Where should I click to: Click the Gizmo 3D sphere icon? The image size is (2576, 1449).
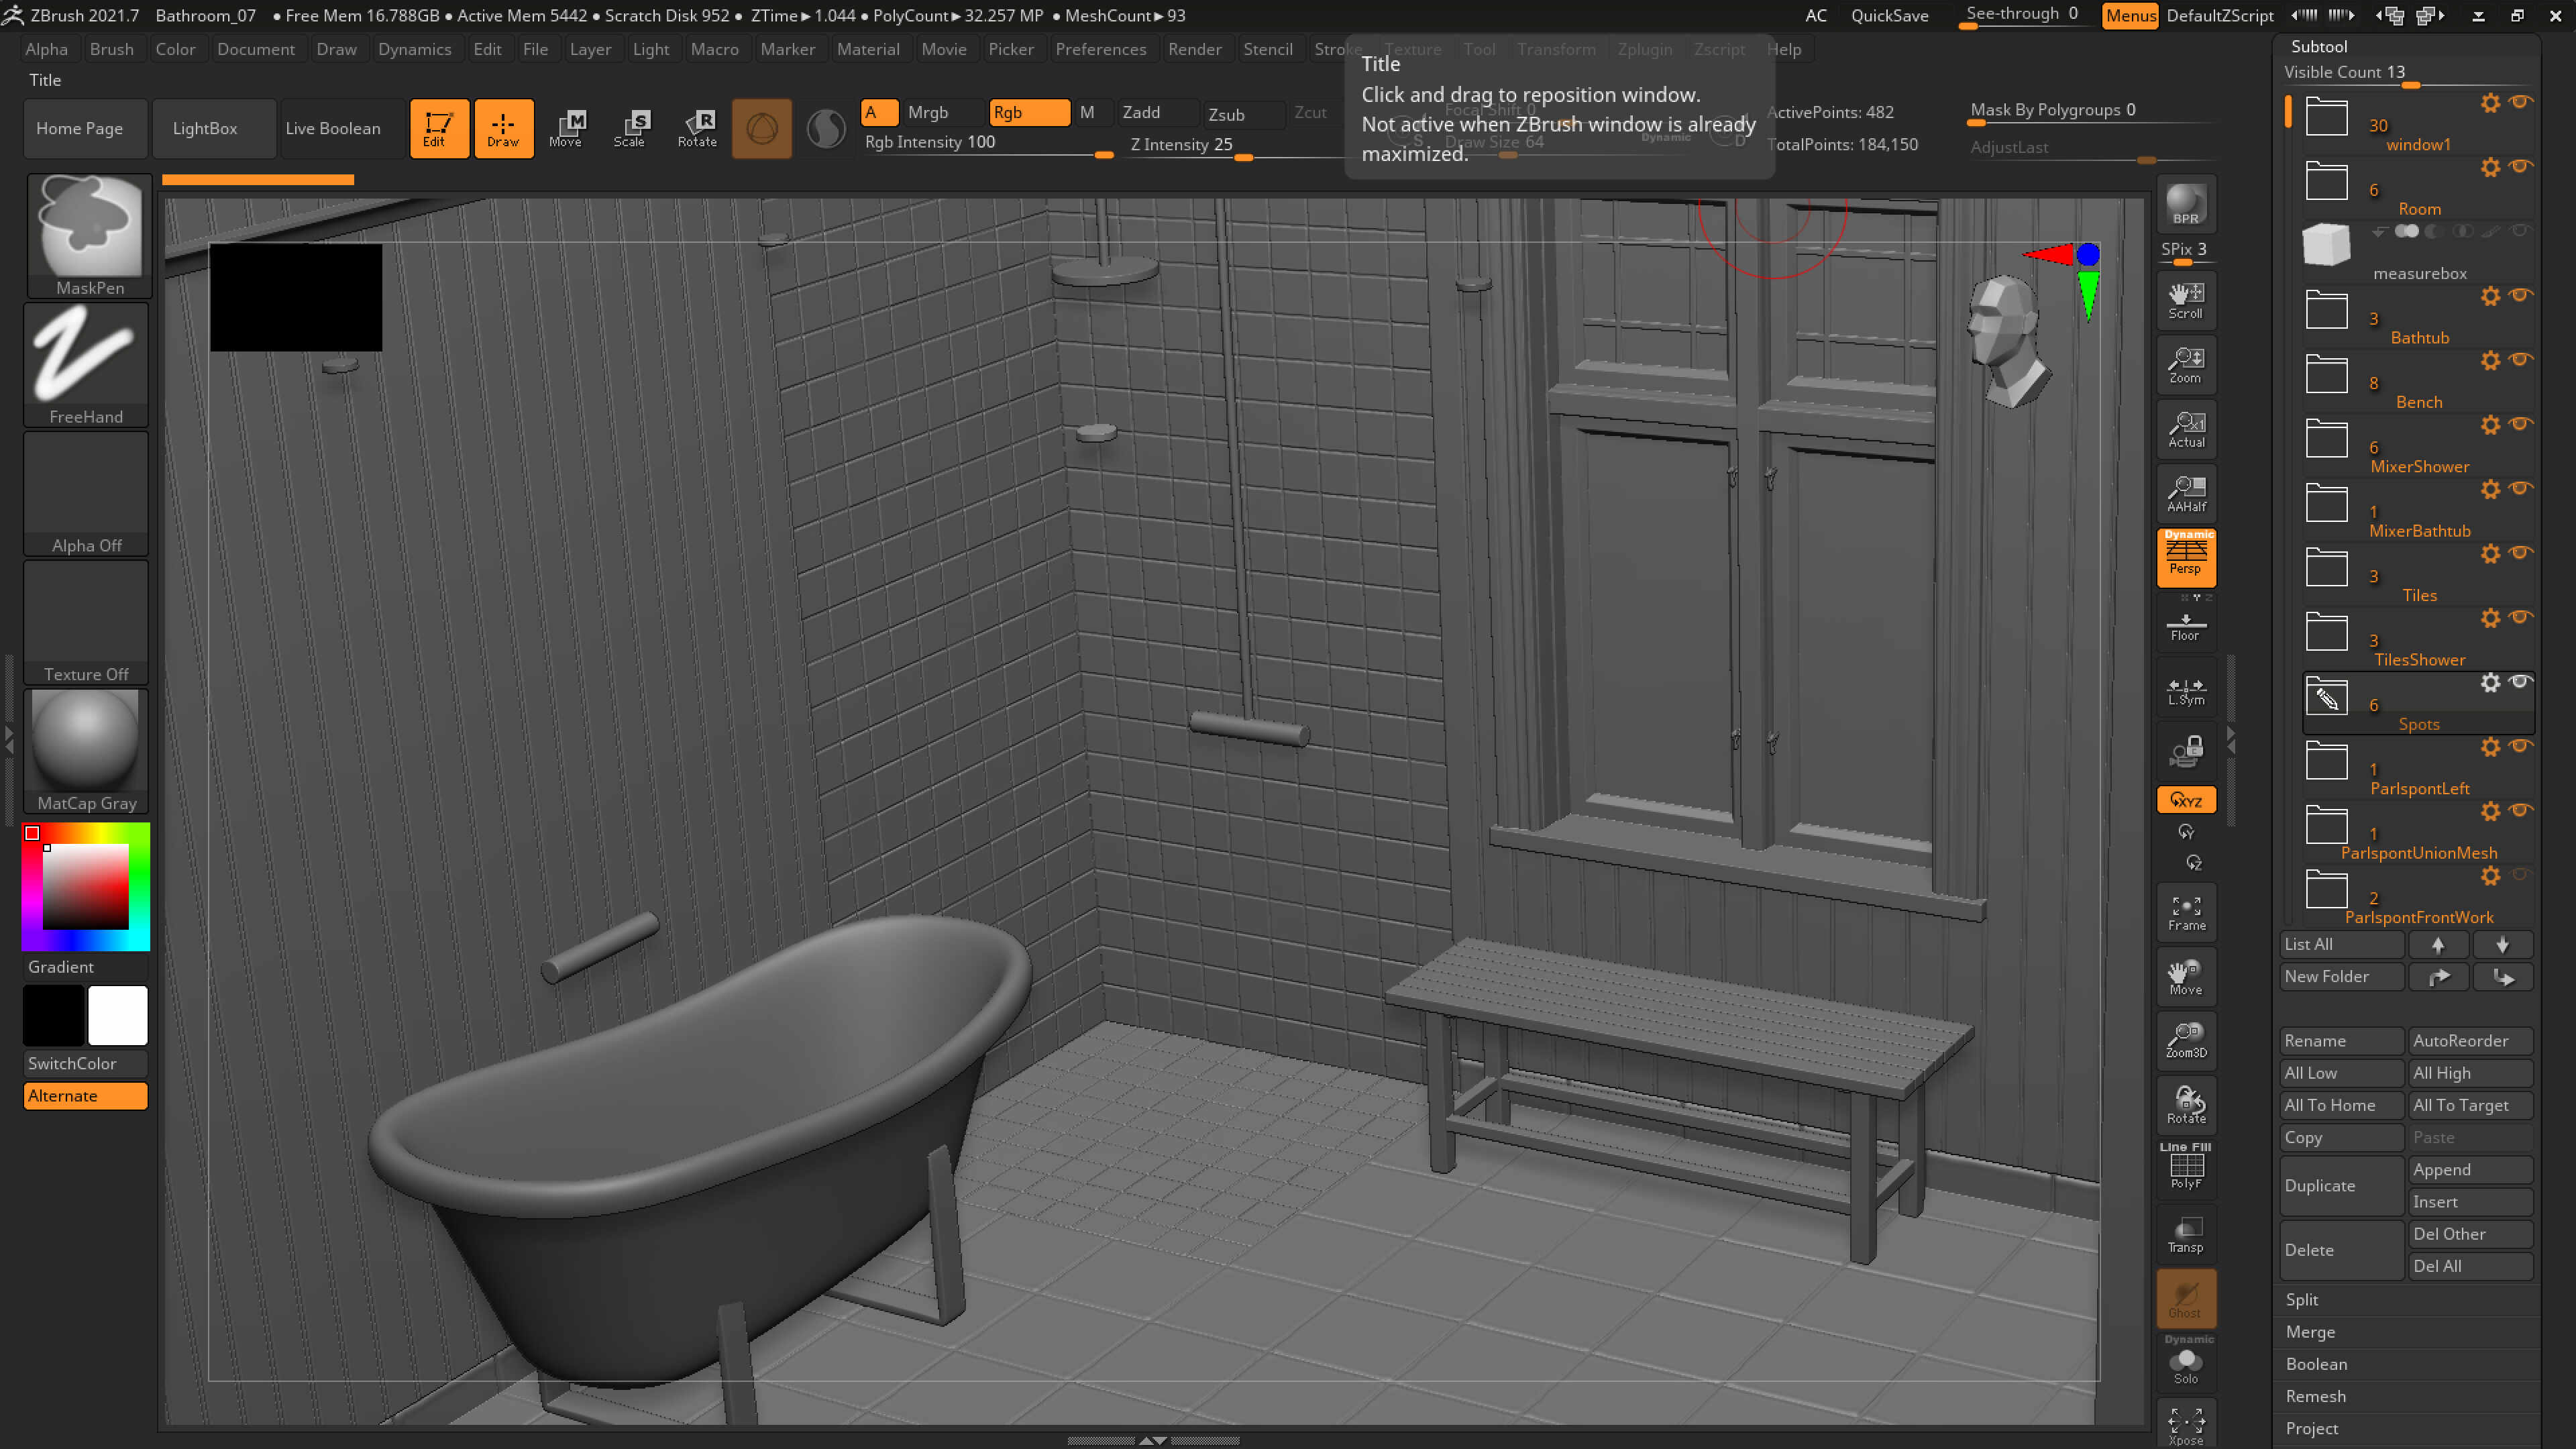point(762,128)
